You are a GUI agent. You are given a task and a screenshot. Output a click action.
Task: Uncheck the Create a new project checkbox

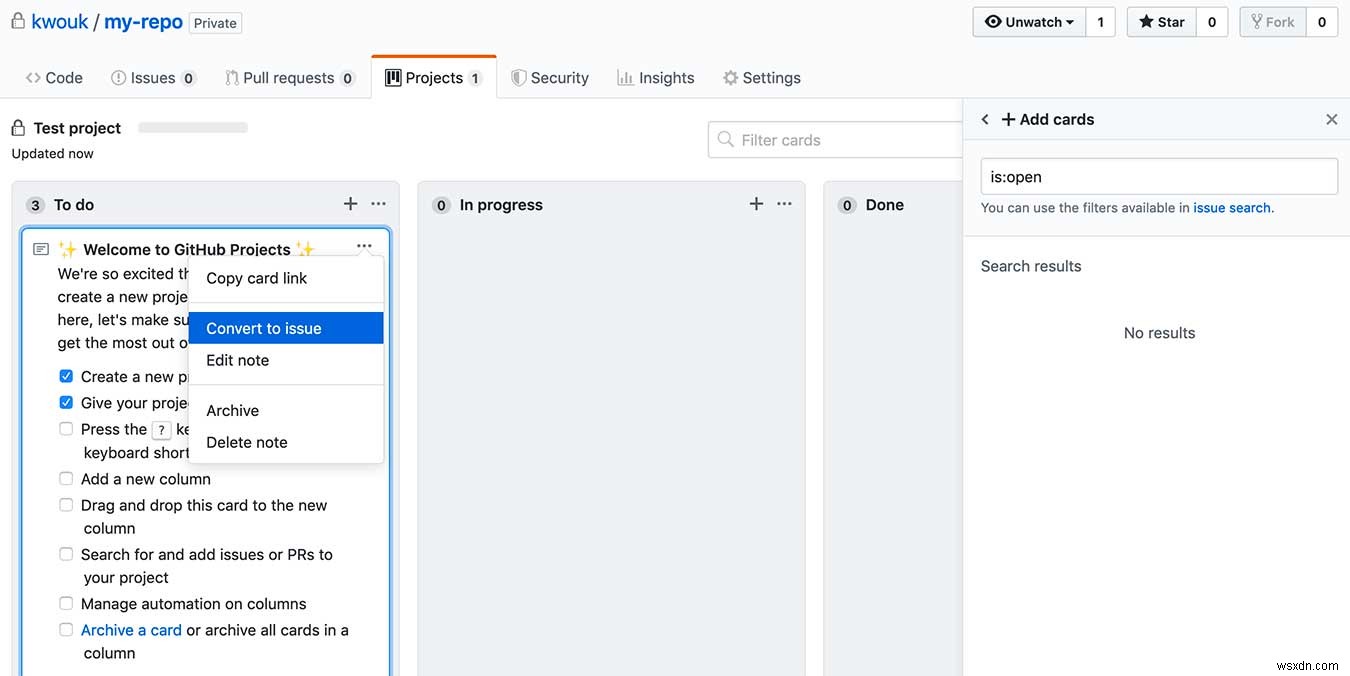(x=65, y=376)
